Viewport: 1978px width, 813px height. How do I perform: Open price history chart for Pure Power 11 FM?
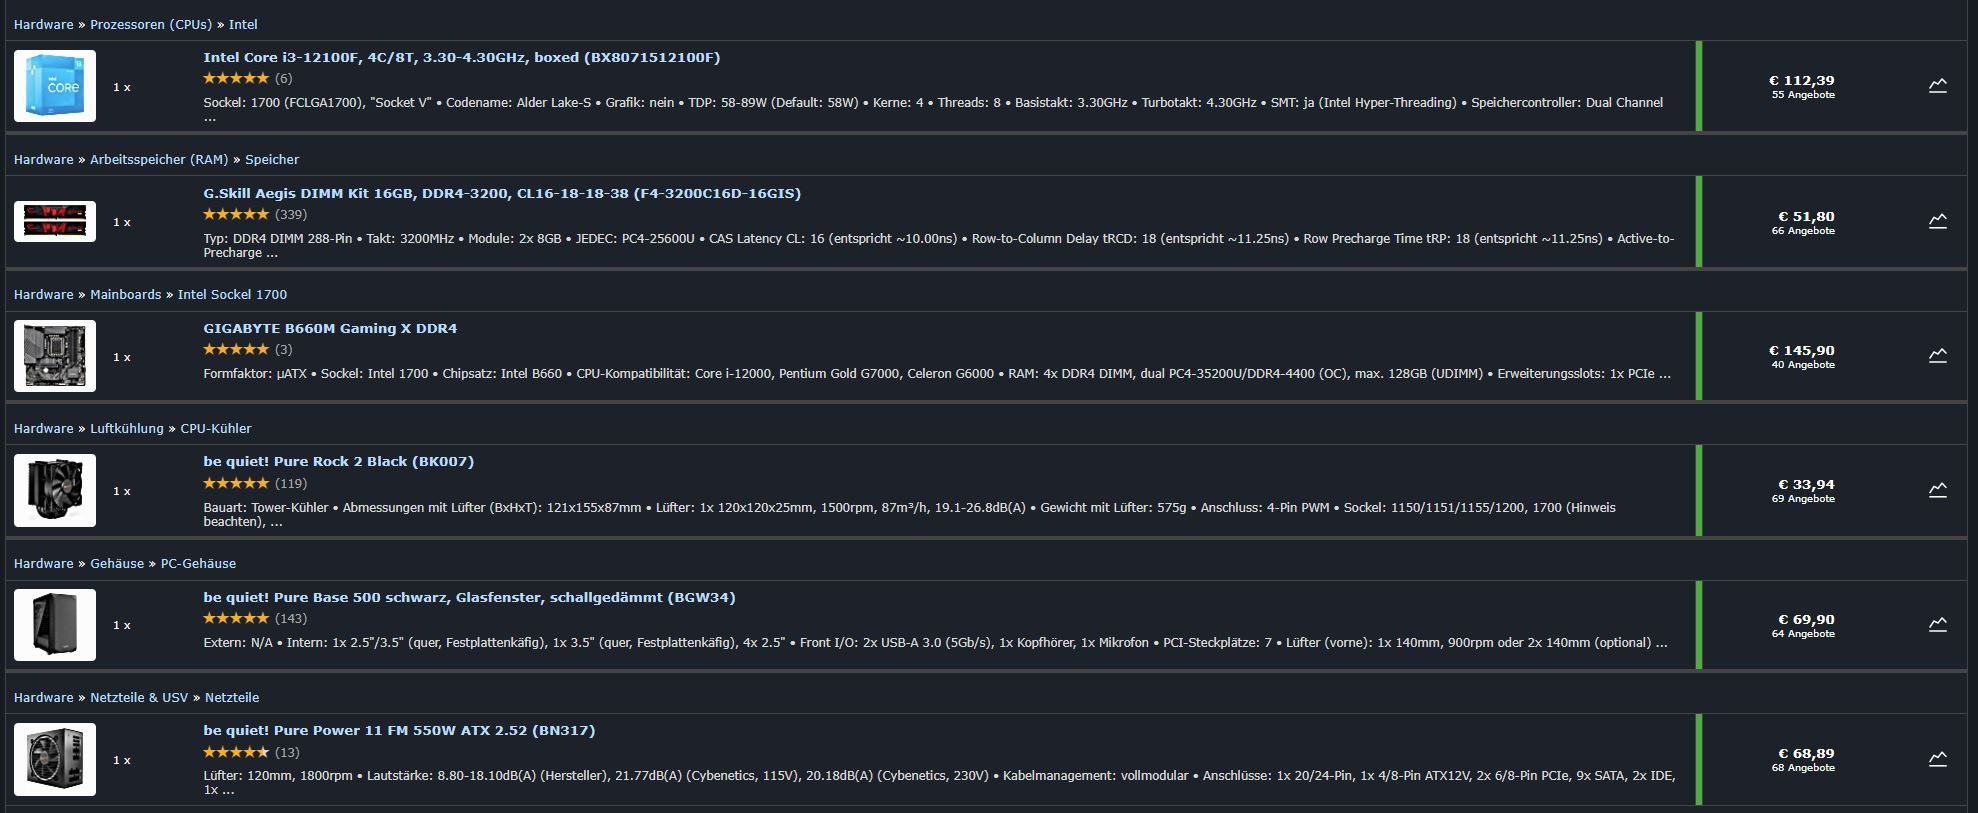click(1937, 758)
